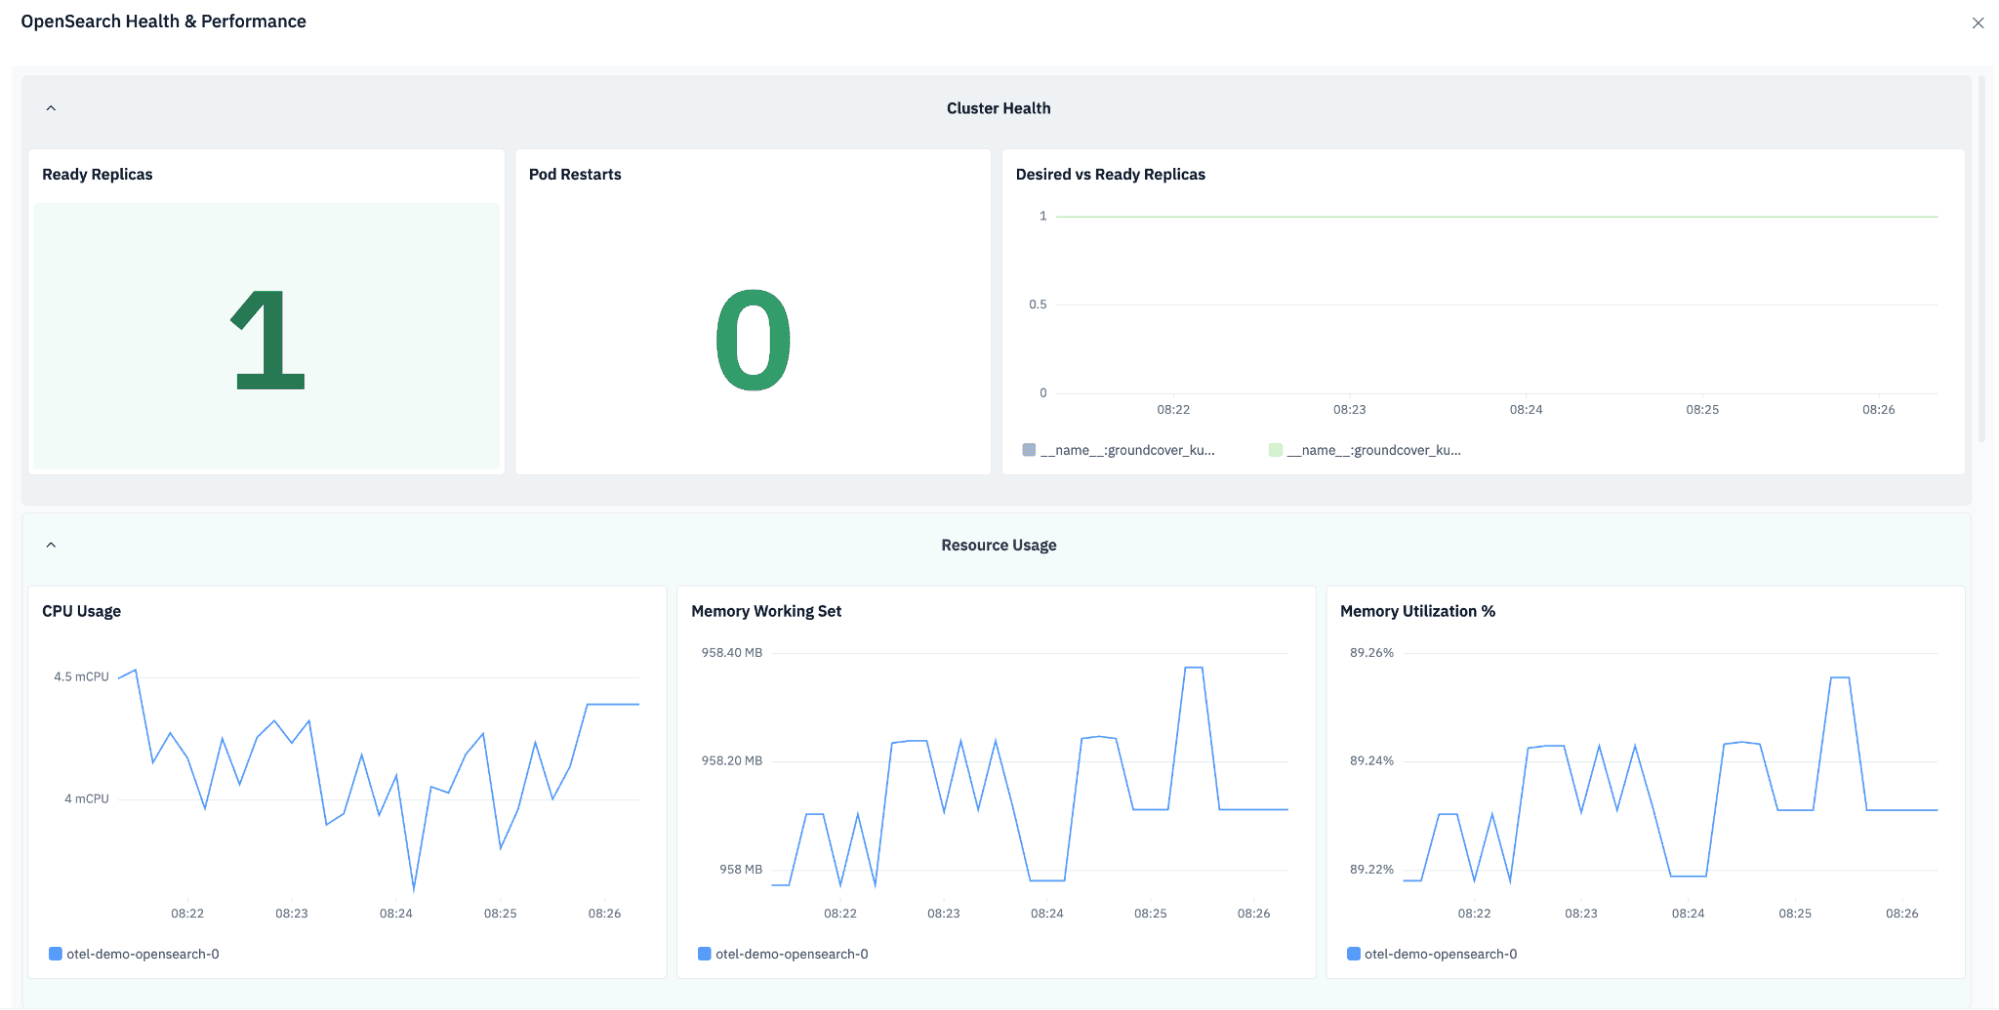Click the Desired vs Ready Replicas title
The image size is (1999, 1010).
click(1110, 174)
